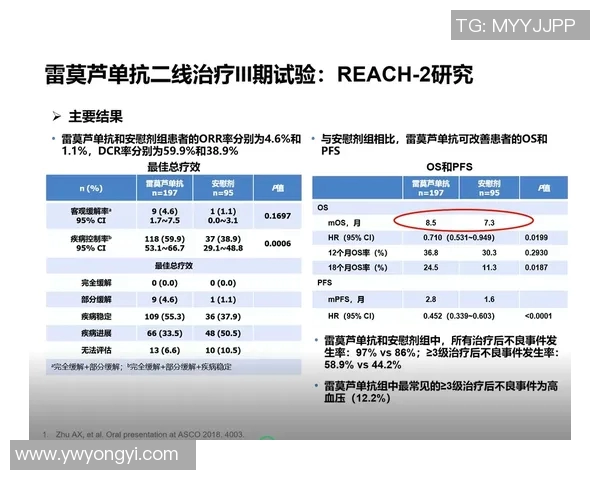The image size is (600, 480).
Task: Click the bullet about 高血压 (12.2%)
Action: (x=441, y=392)
